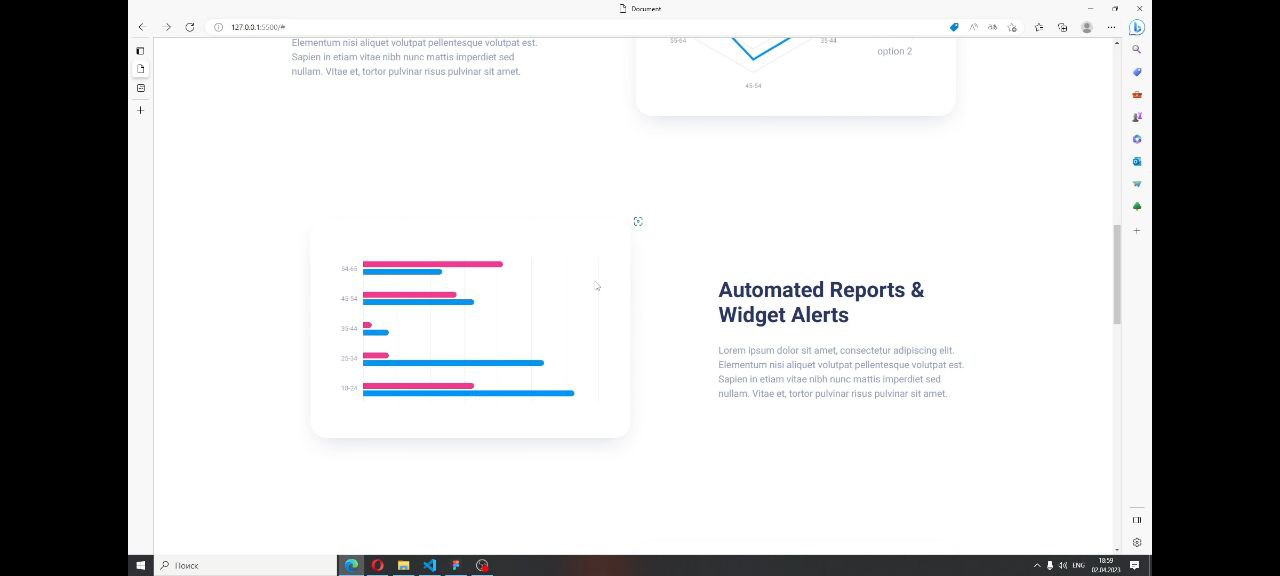Image resolution: width=1280 pixels, height=576 pixels.
Task: View site information icon in address bar
Action: tap(218, 27)
